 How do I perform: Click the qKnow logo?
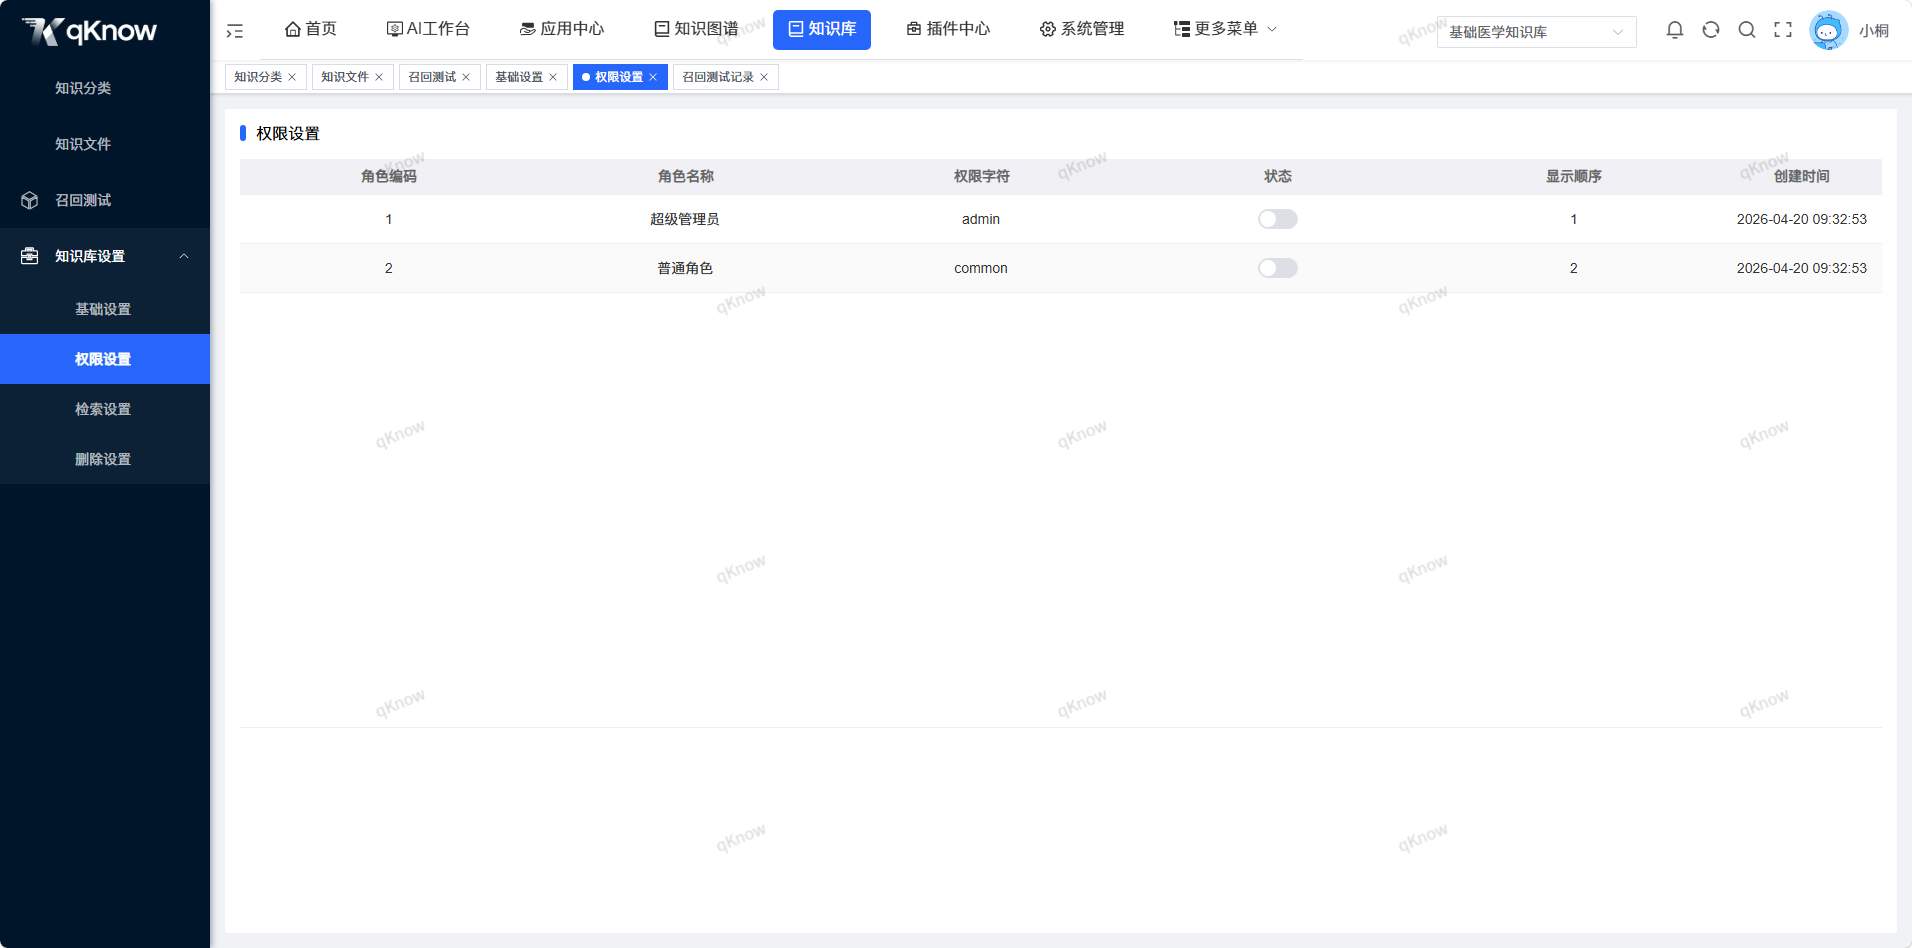(x=89, y=31)
